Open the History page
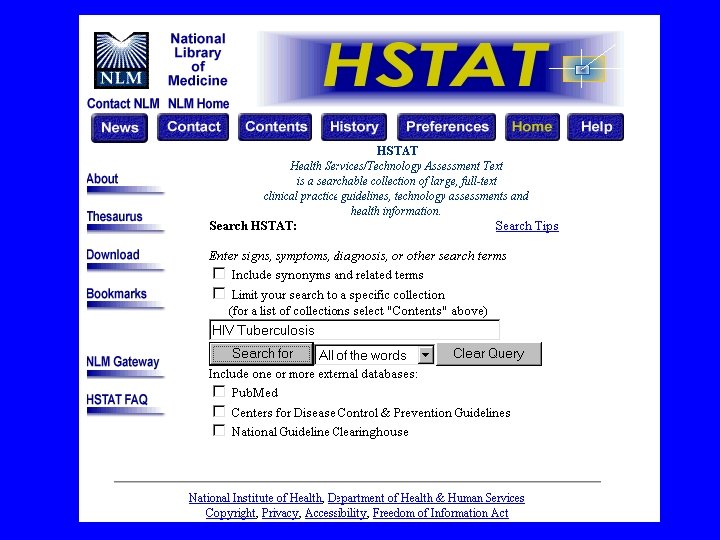 pyautogui.click(x=354, y=127)
